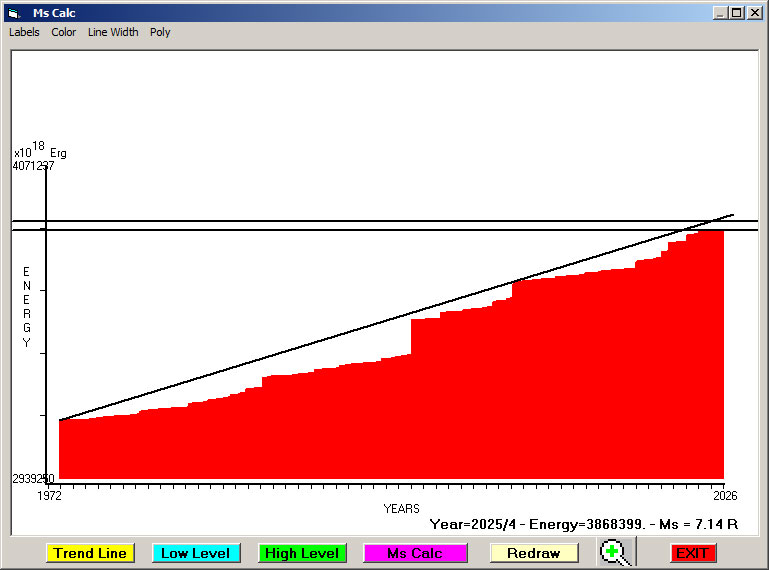The image size is (769, 570).
Task: Open the Color menu
Action: (64, 32)
